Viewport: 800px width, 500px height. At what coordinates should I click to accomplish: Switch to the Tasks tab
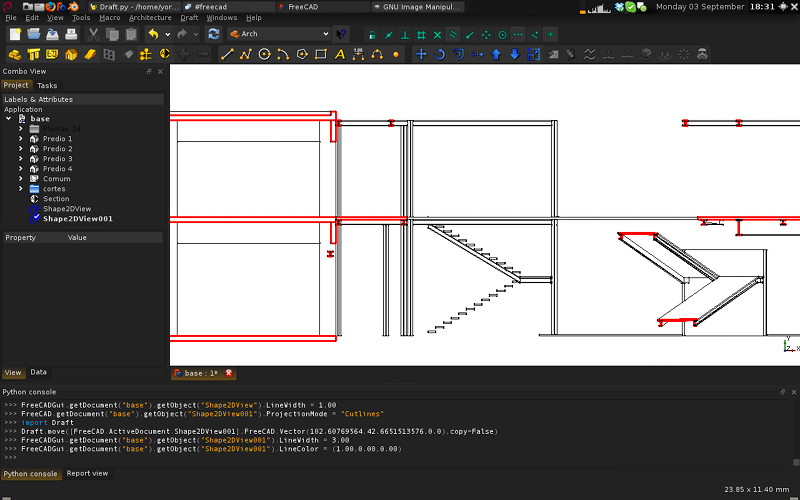[x=47, y=85]
